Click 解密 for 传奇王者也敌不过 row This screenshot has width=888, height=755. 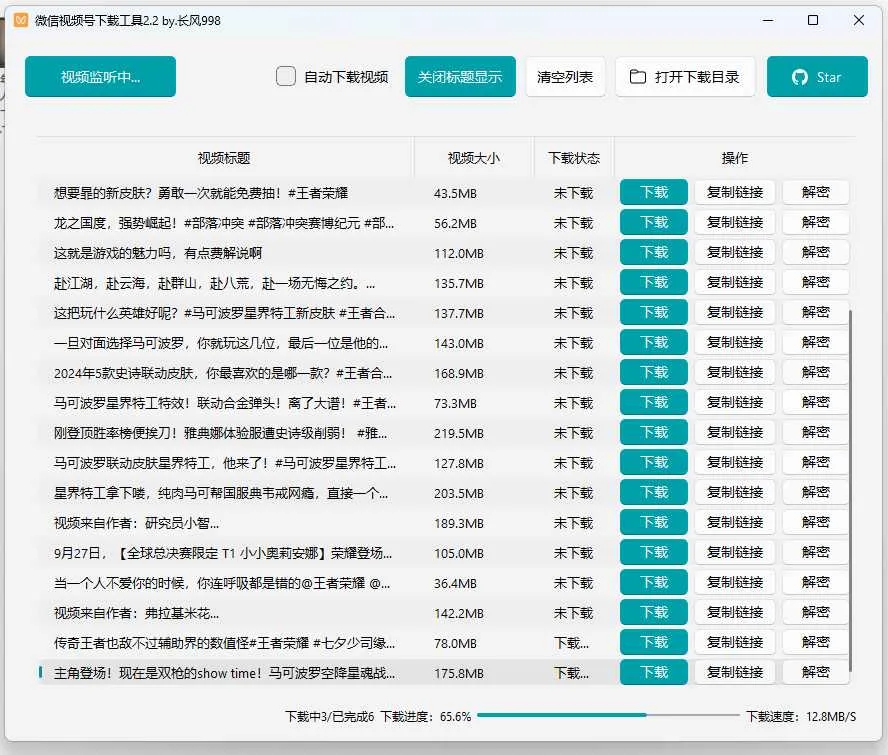click(x=816, y=643)
